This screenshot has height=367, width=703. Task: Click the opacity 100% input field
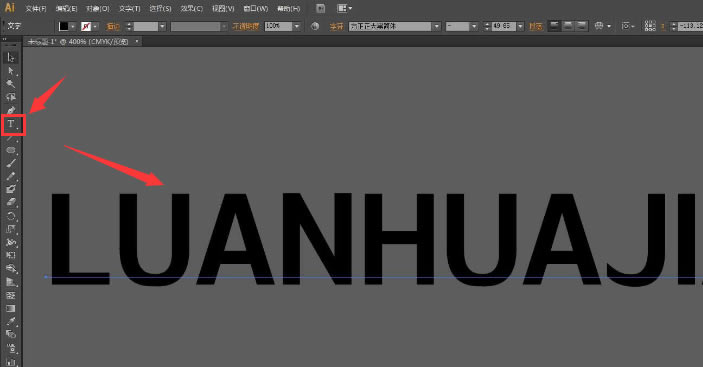278,26
